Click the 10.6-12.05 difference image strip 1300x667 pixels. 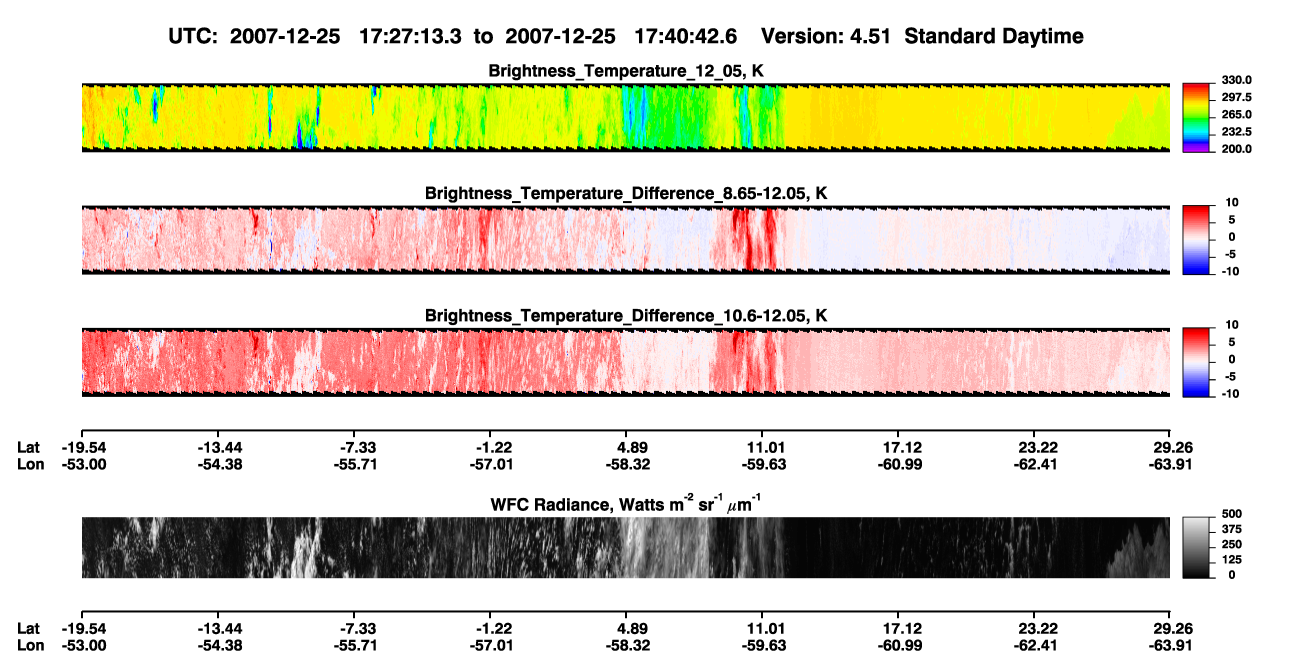626,362
